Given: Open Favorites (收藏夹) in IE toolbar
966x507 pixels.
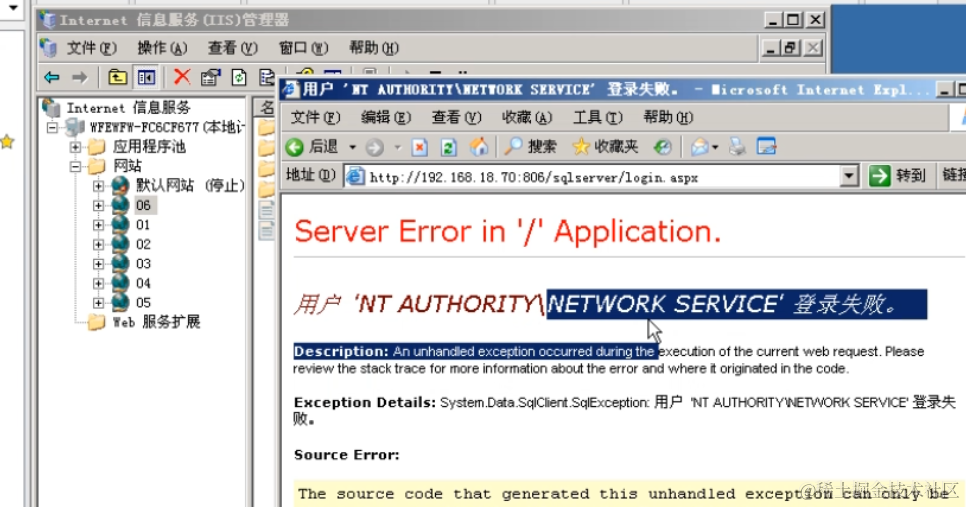Looking at the screenshot, I should point(605,147).
